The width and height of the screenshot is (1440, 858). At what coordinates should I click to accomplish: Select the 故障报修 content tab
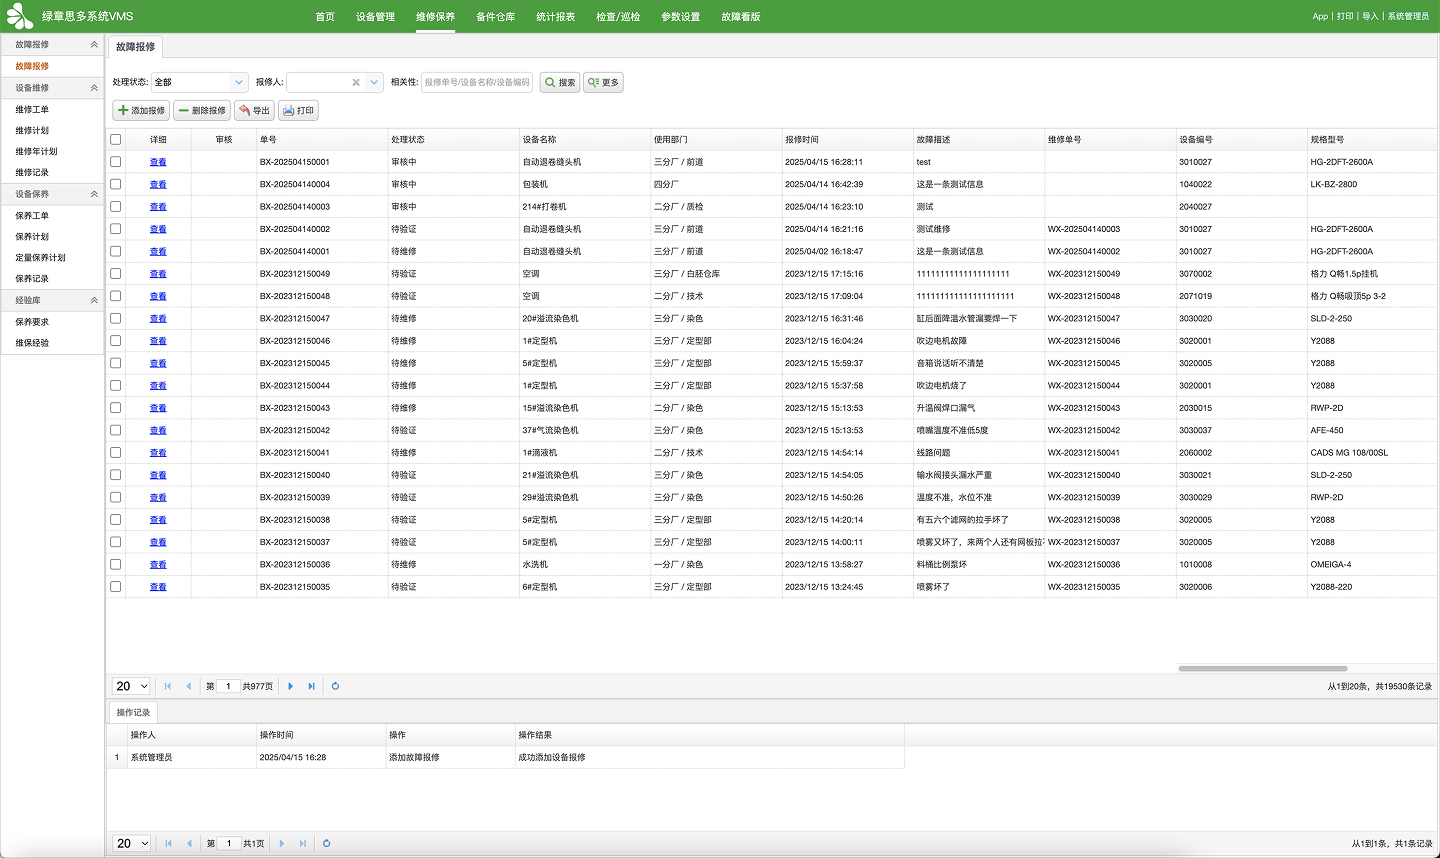point(135,47)
